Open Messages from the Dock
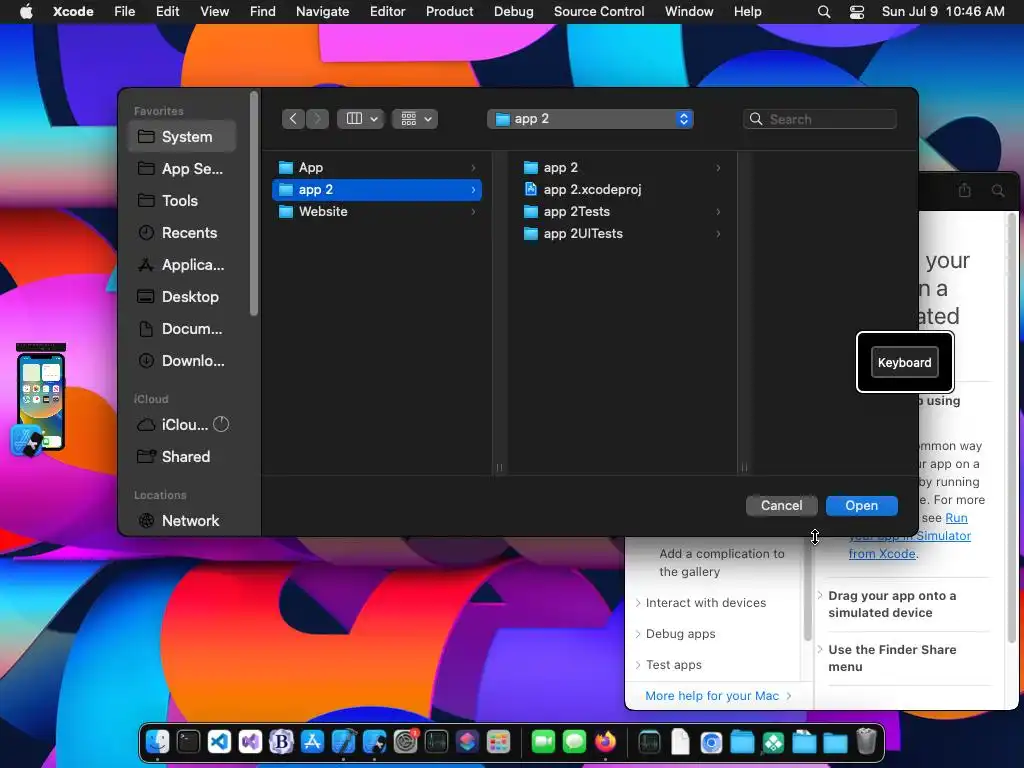Screen dimensions: 1024x768 click(575, 742)
